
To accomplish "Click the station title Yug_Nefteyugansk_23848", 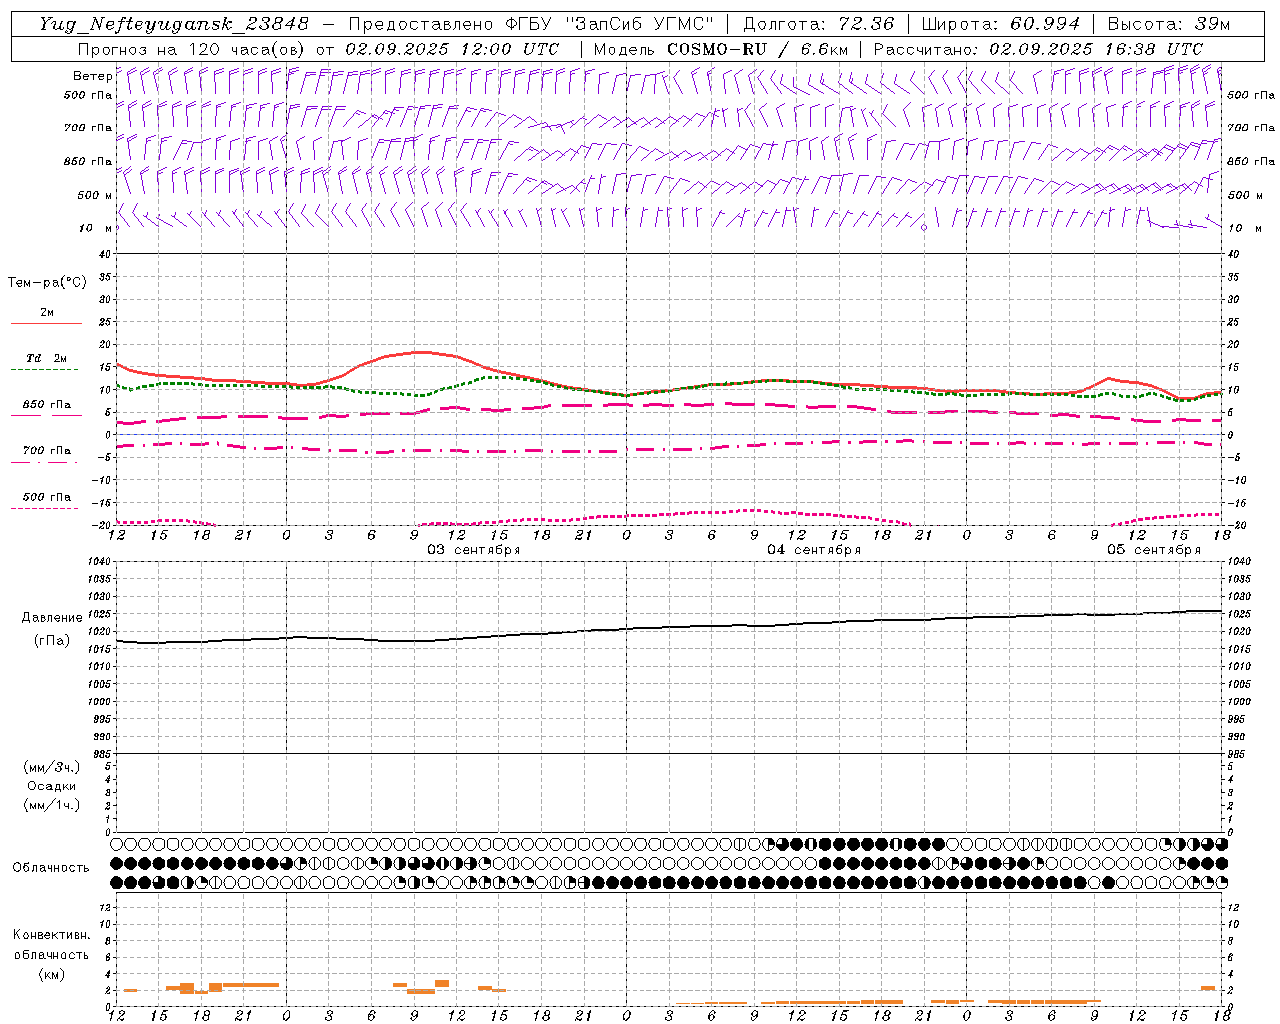I will click(x=173, y=24).
